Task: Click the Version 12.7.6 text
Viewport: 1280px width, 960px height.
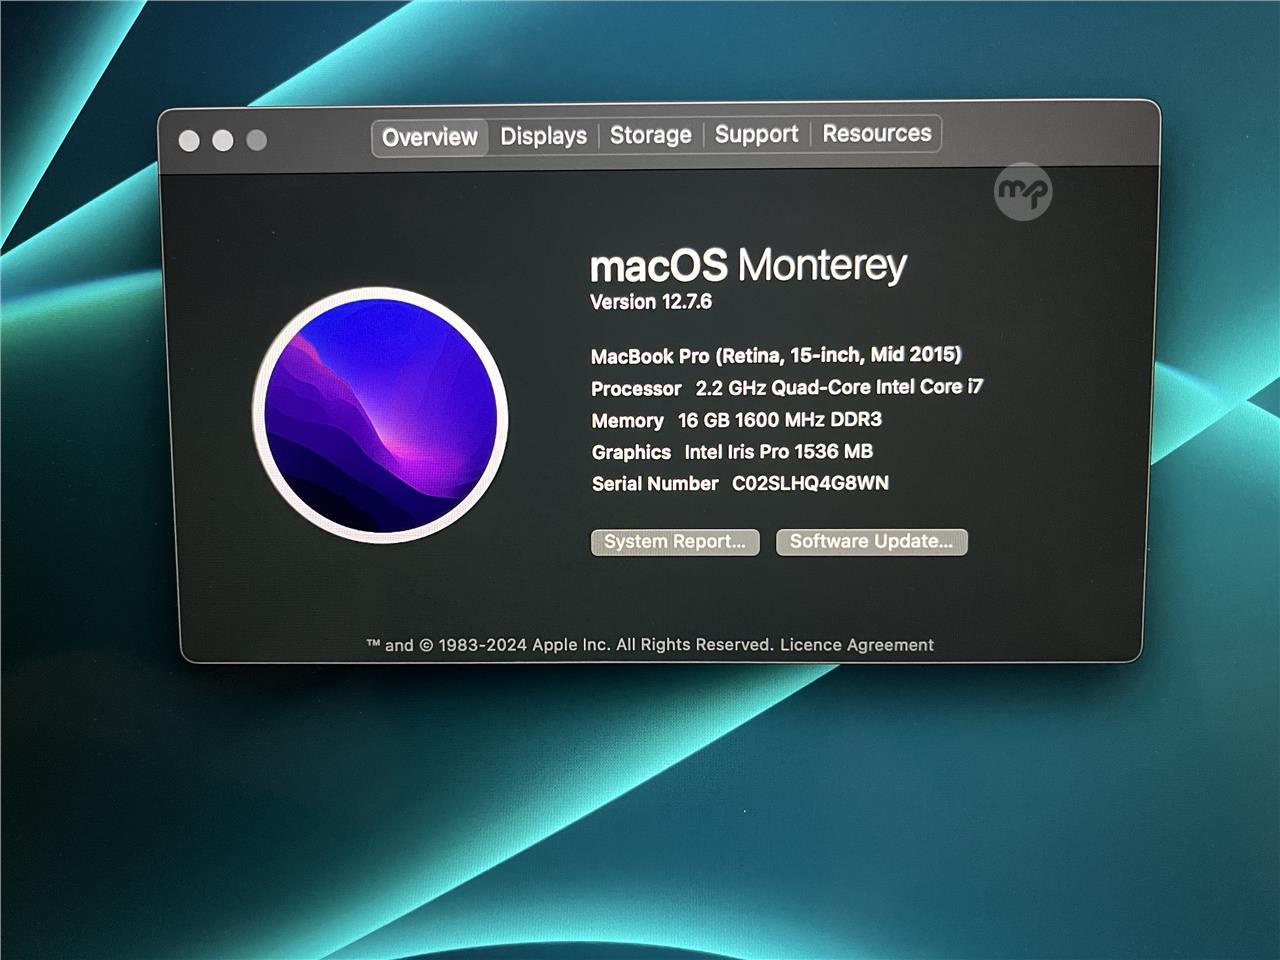Action: 651,302
